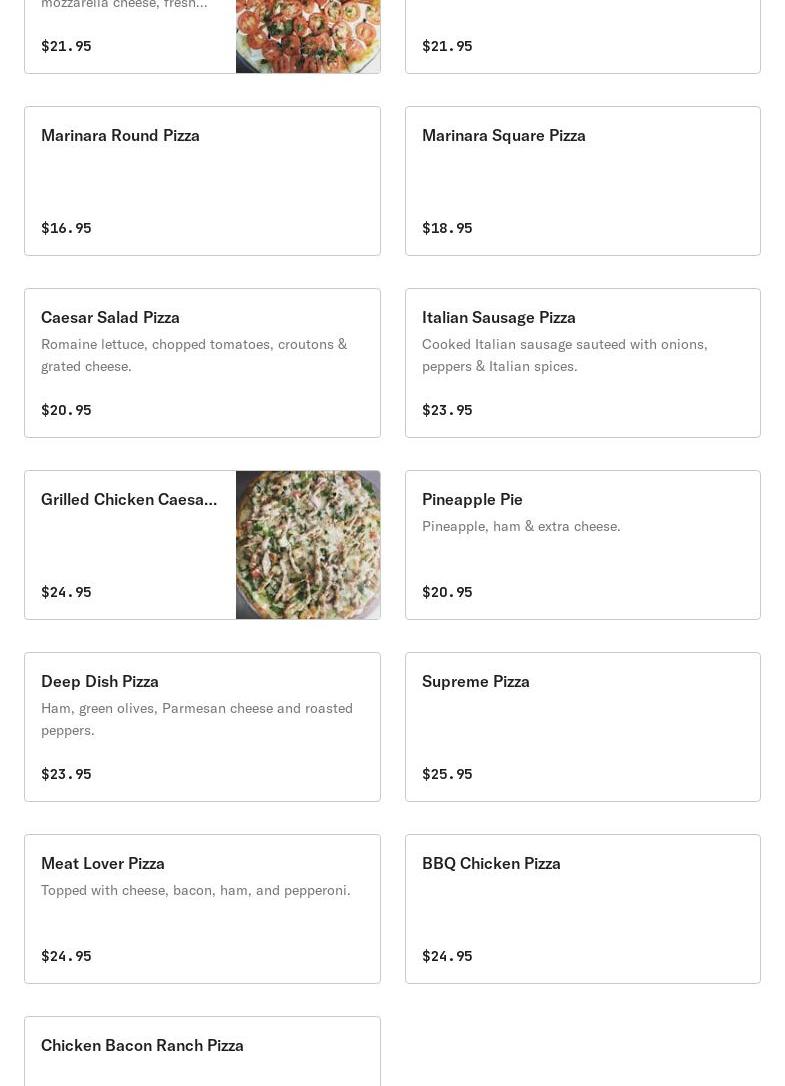Click the Caesar Salad Pizza title
Viewport: 785px width, 1086px height.
tap(110, 317)
